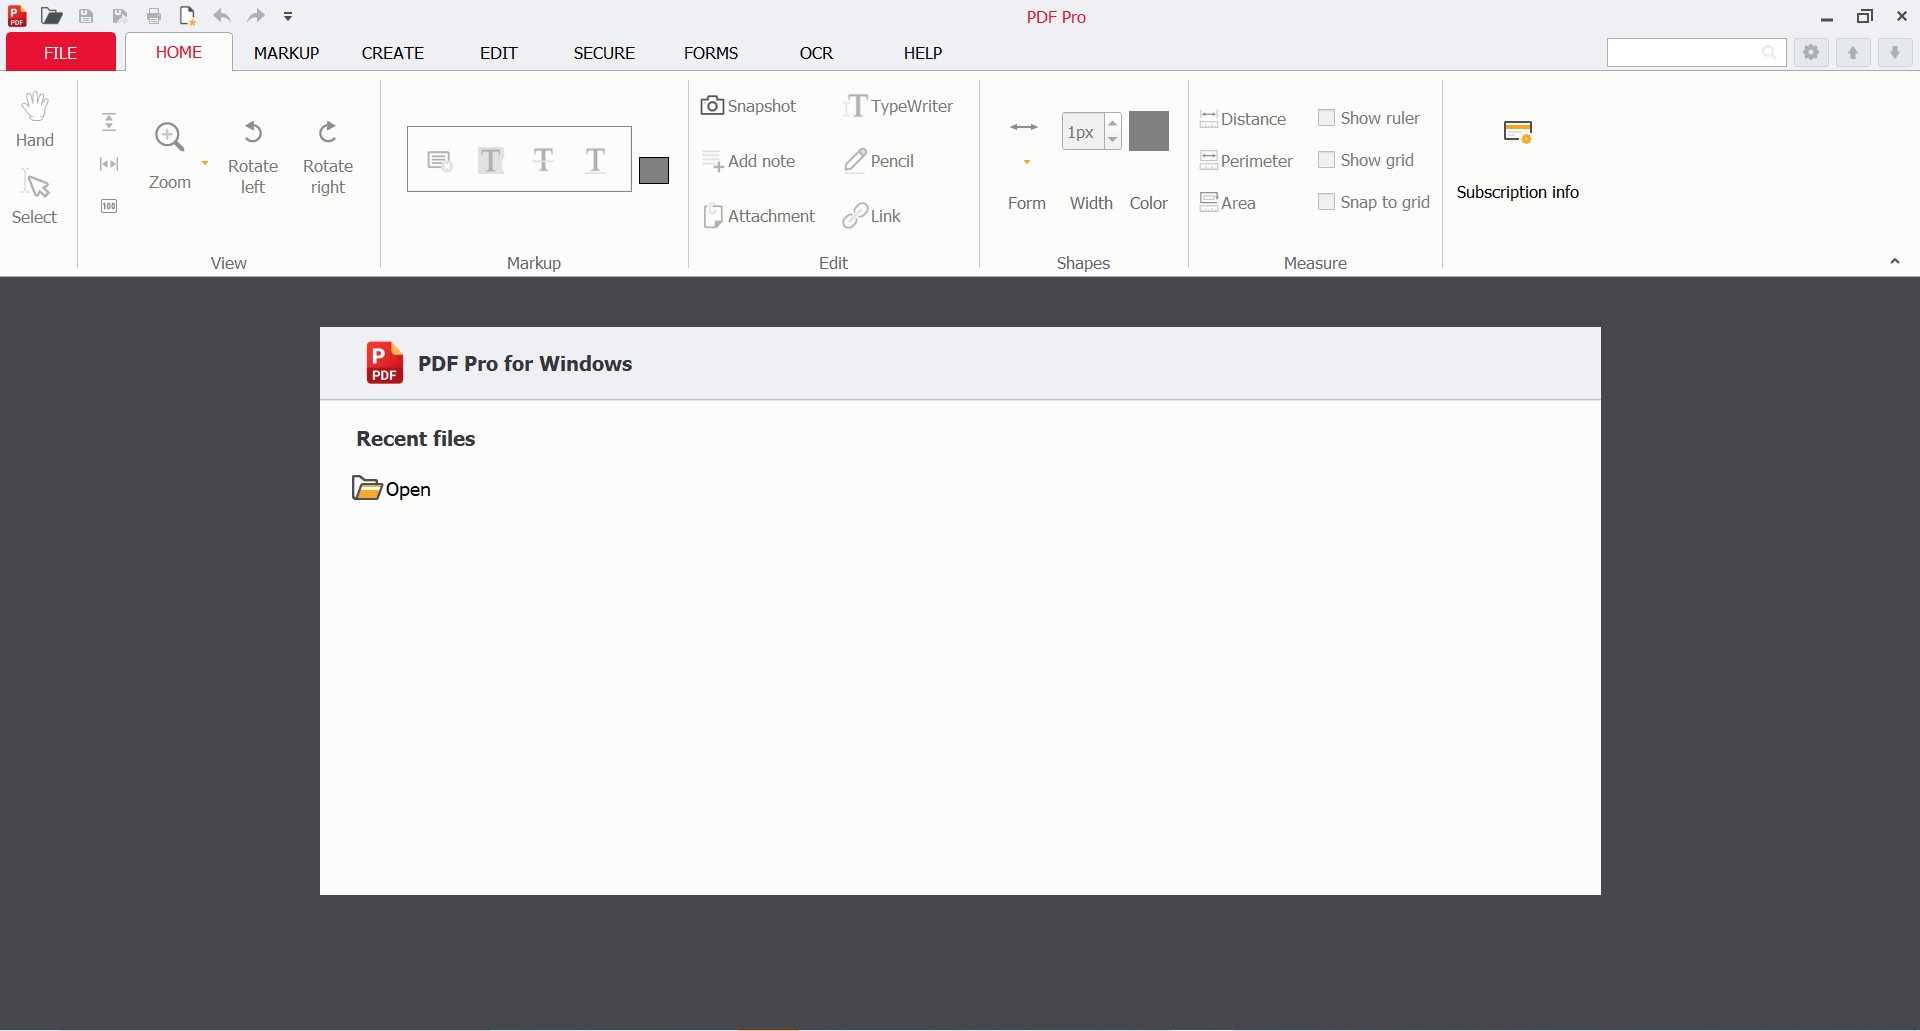
Task: Click Open under Recent files
Action: click(392, 488)
